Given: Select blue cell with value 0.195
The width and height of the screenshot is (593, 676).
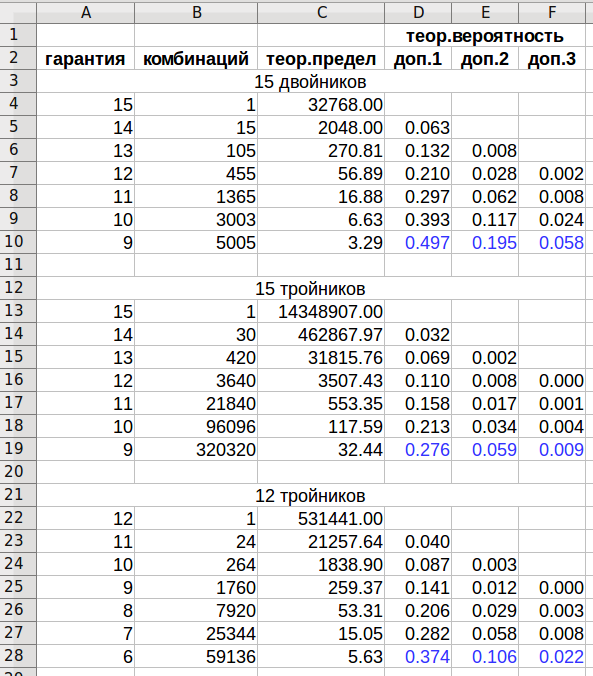Looking at the screenshot, I should [x=485, y=243].
